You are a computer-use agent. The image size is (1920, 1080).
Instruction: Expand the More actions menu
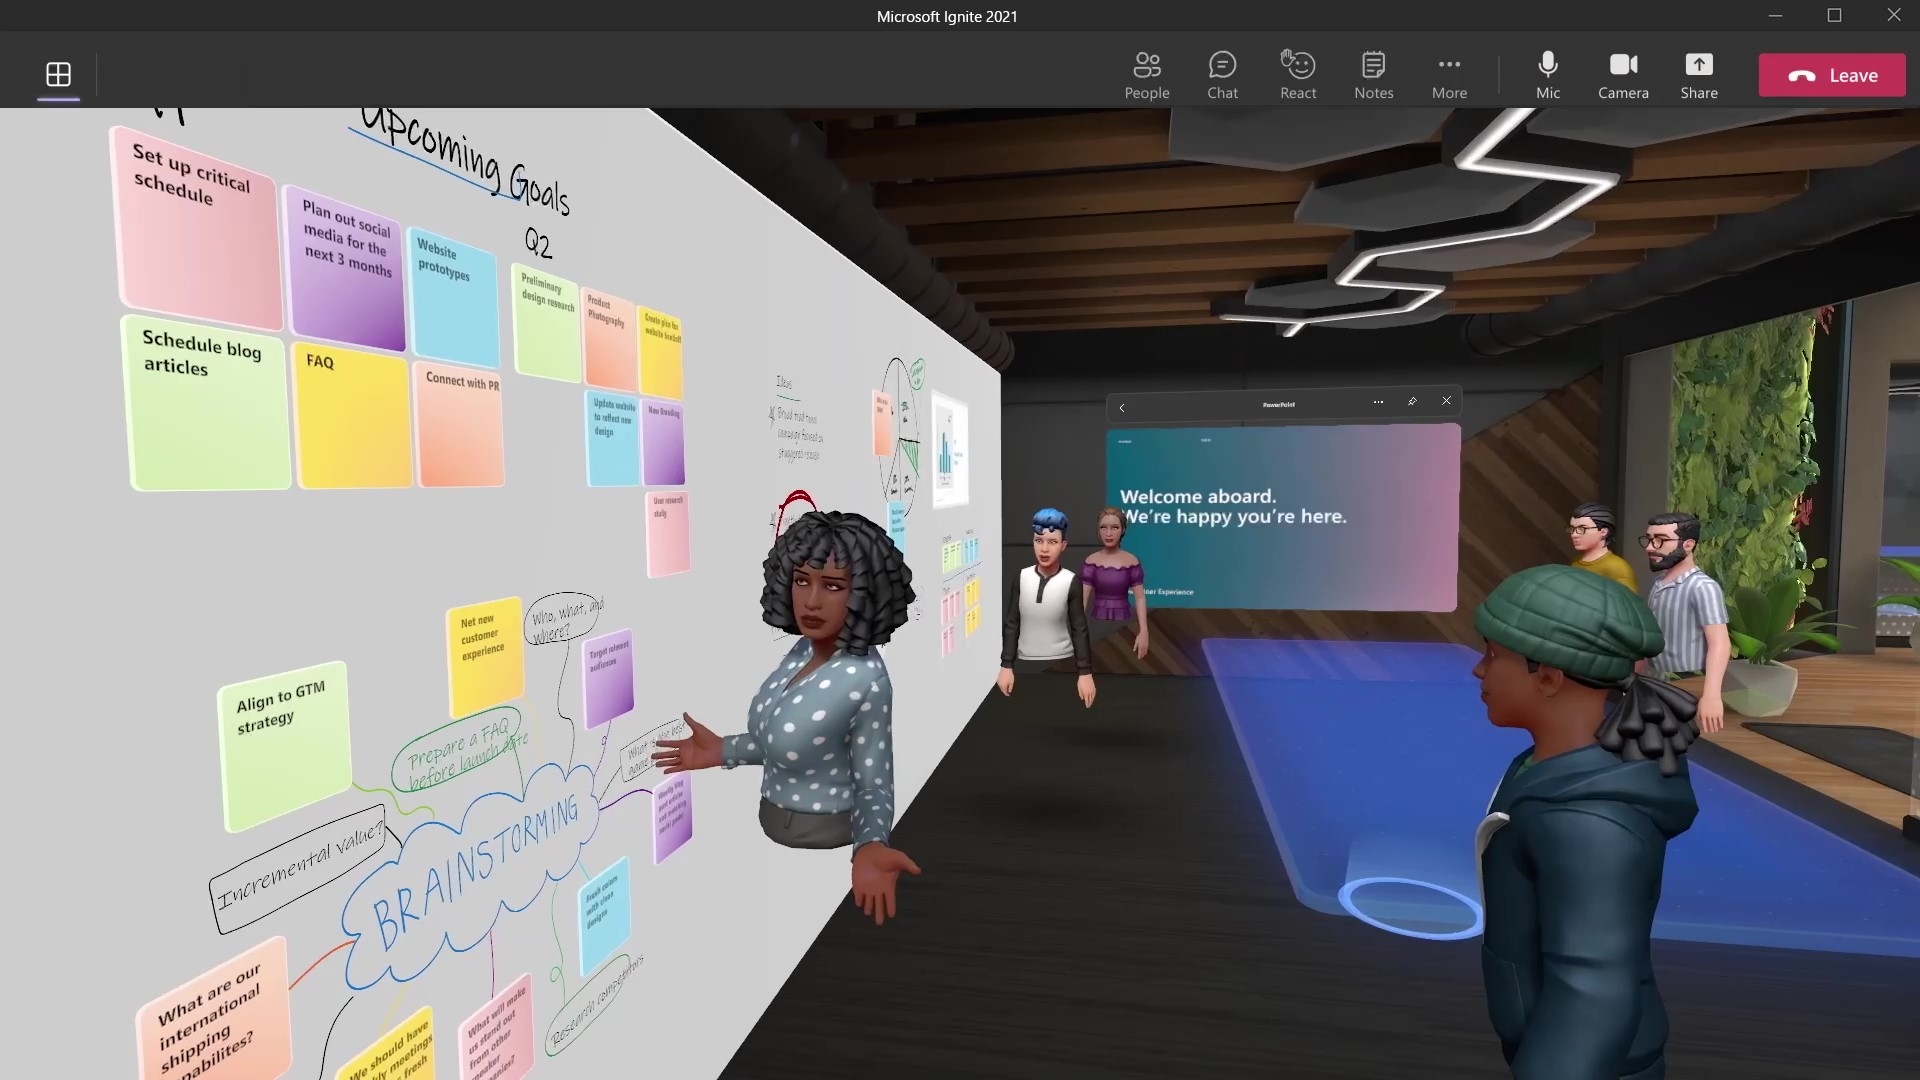(x=1448, y=75)
